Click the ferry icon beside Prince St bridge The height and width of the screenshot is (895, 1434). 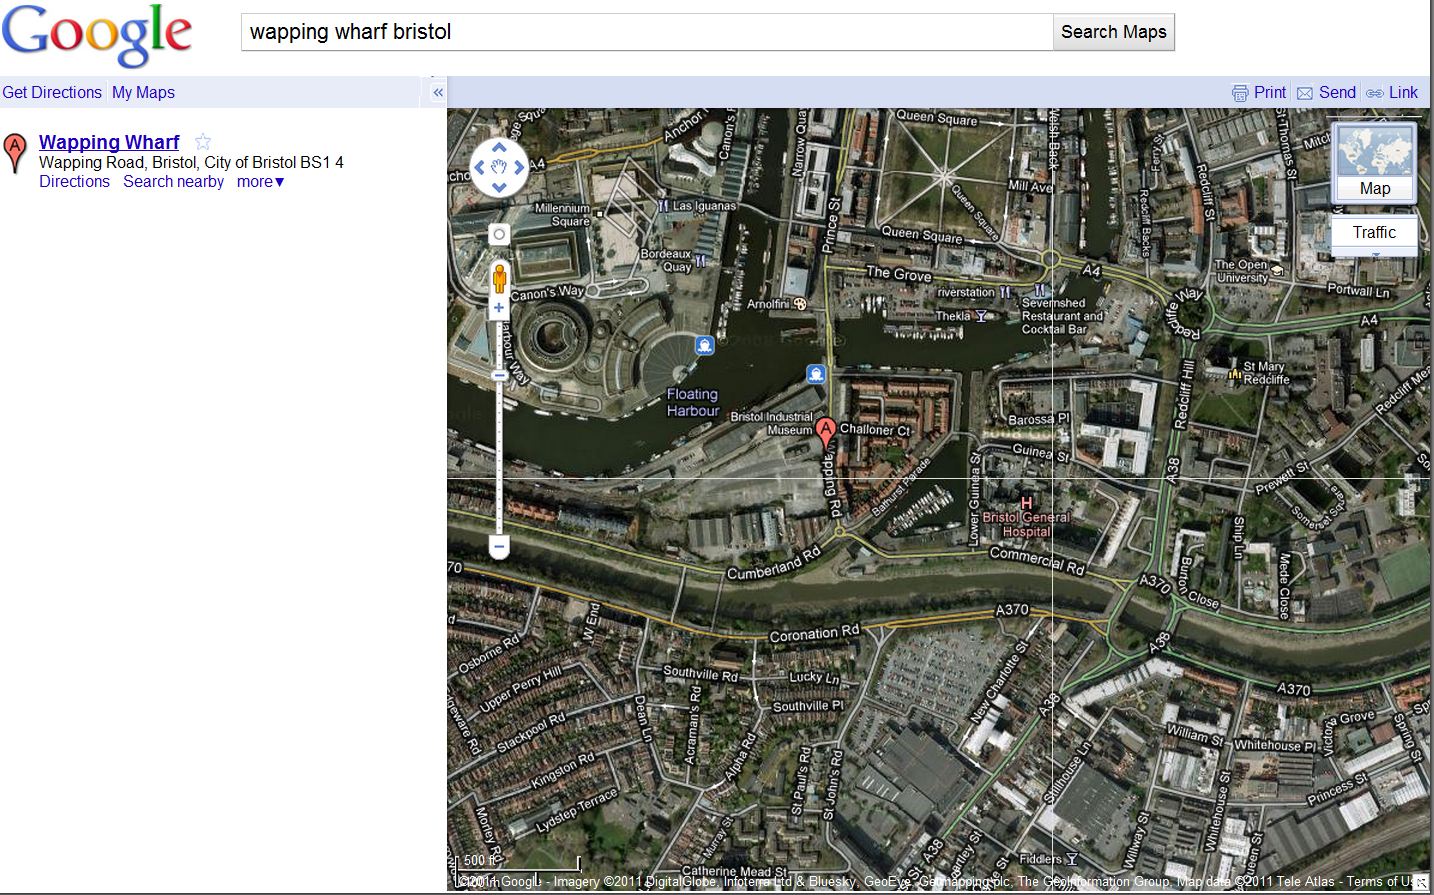(x=816, y=374)
